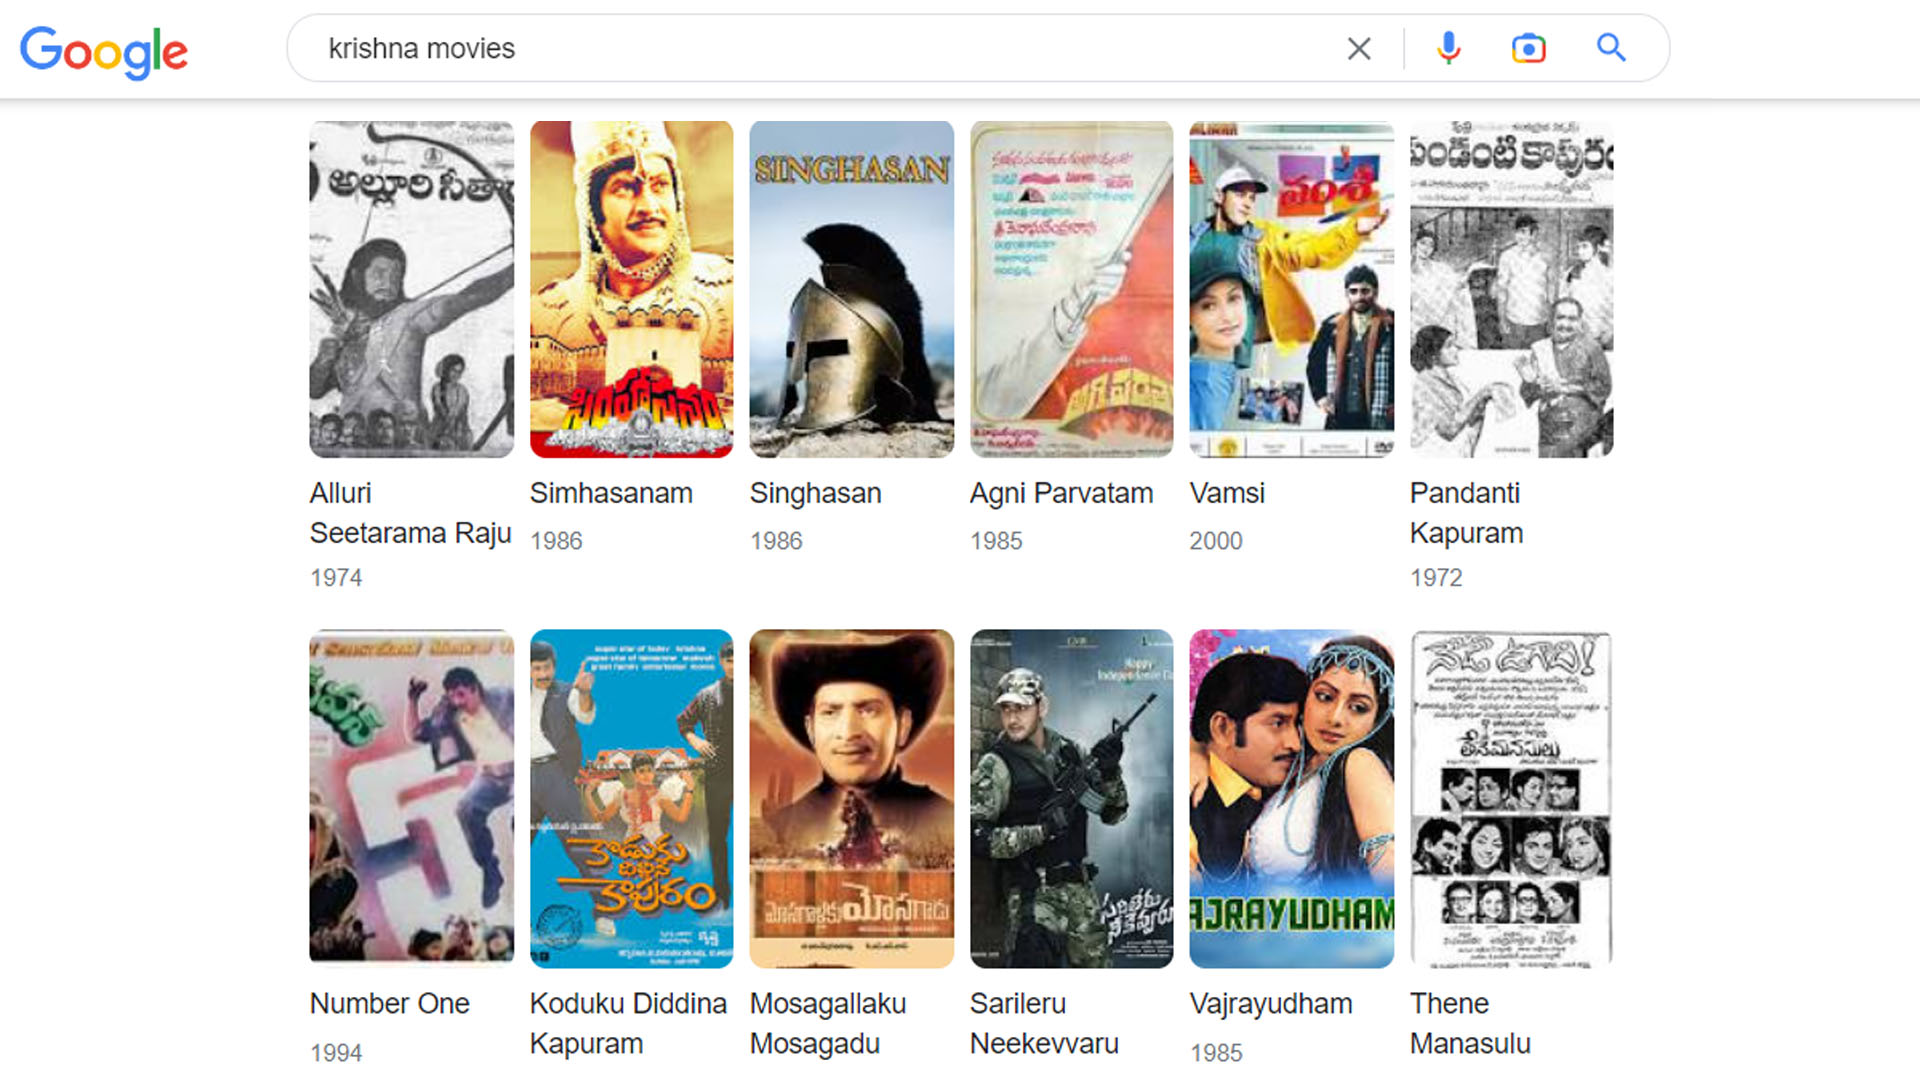1920x1080 pixels.
Task: Click the 'Simhasanam' title link
Action: [x=611, y=493]
